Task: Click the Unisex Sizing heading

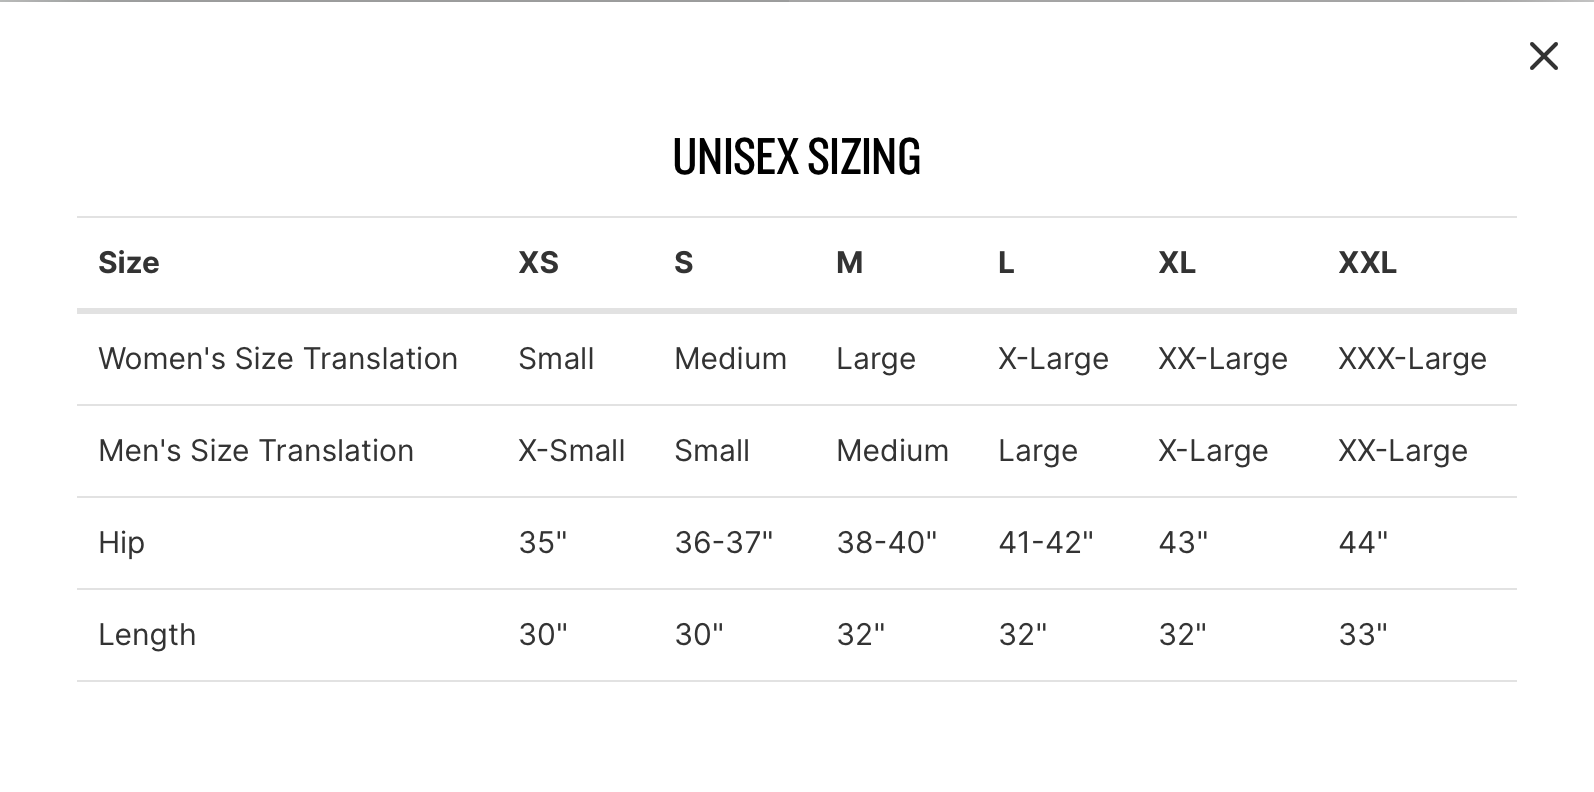Action: coord(796,157)
